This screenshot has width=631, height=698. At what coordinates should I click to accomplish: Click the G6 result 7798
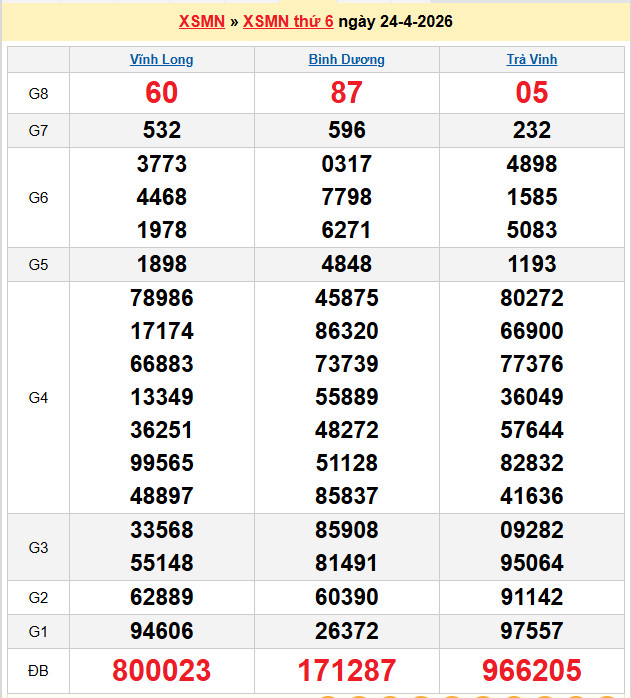pyautogui.click(x=346, y=197)
